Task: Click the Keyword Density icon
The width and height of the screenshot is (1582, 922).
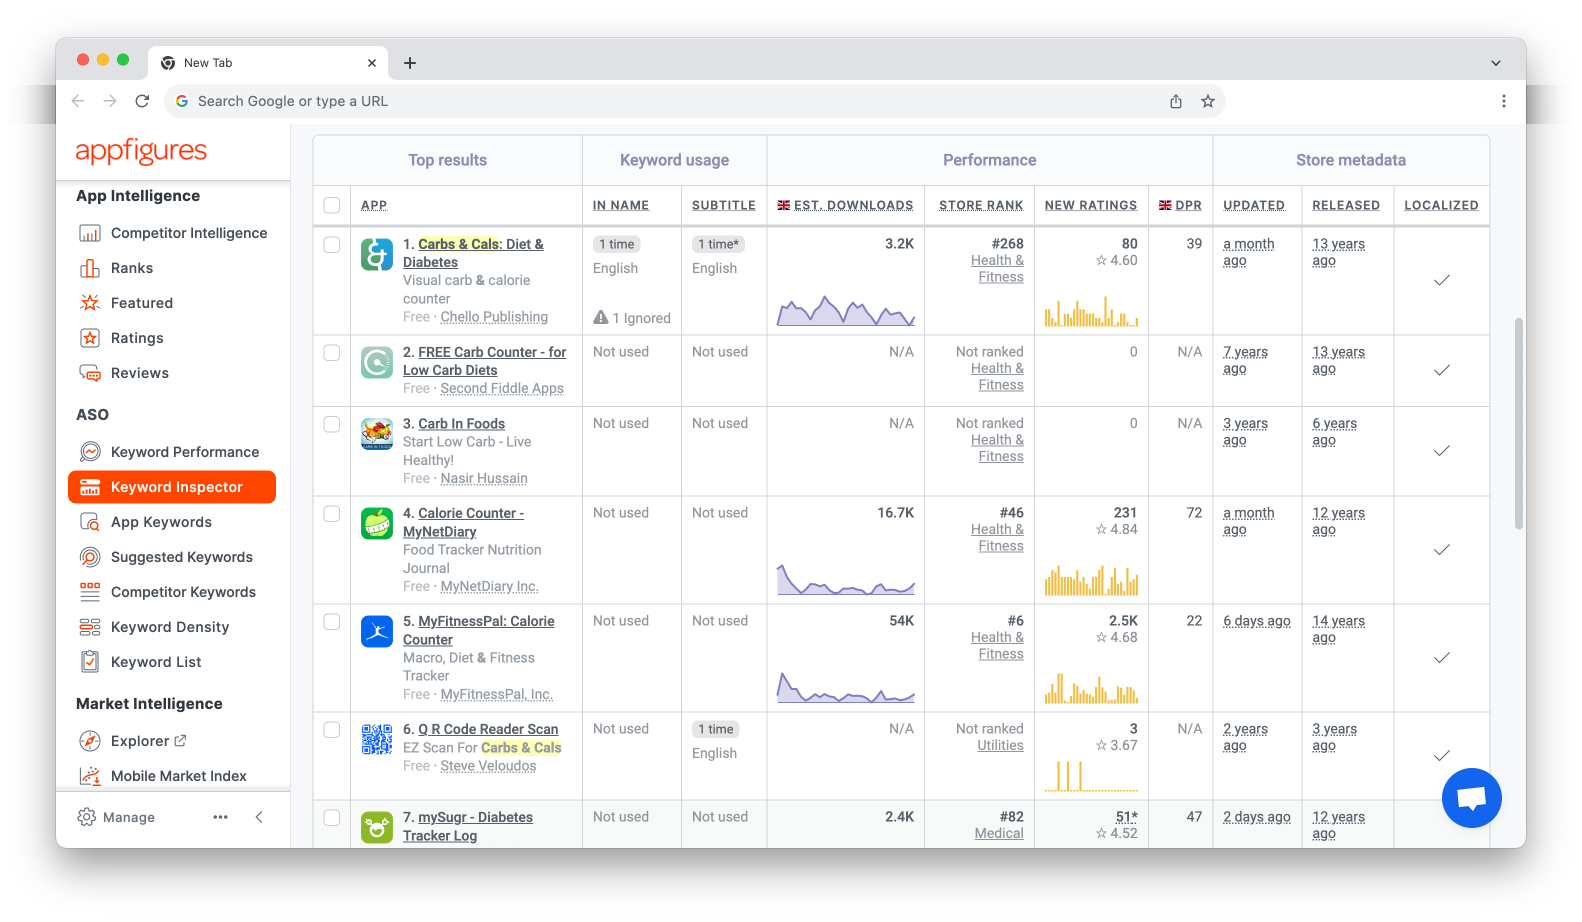Action: click(x=90, y=627)
